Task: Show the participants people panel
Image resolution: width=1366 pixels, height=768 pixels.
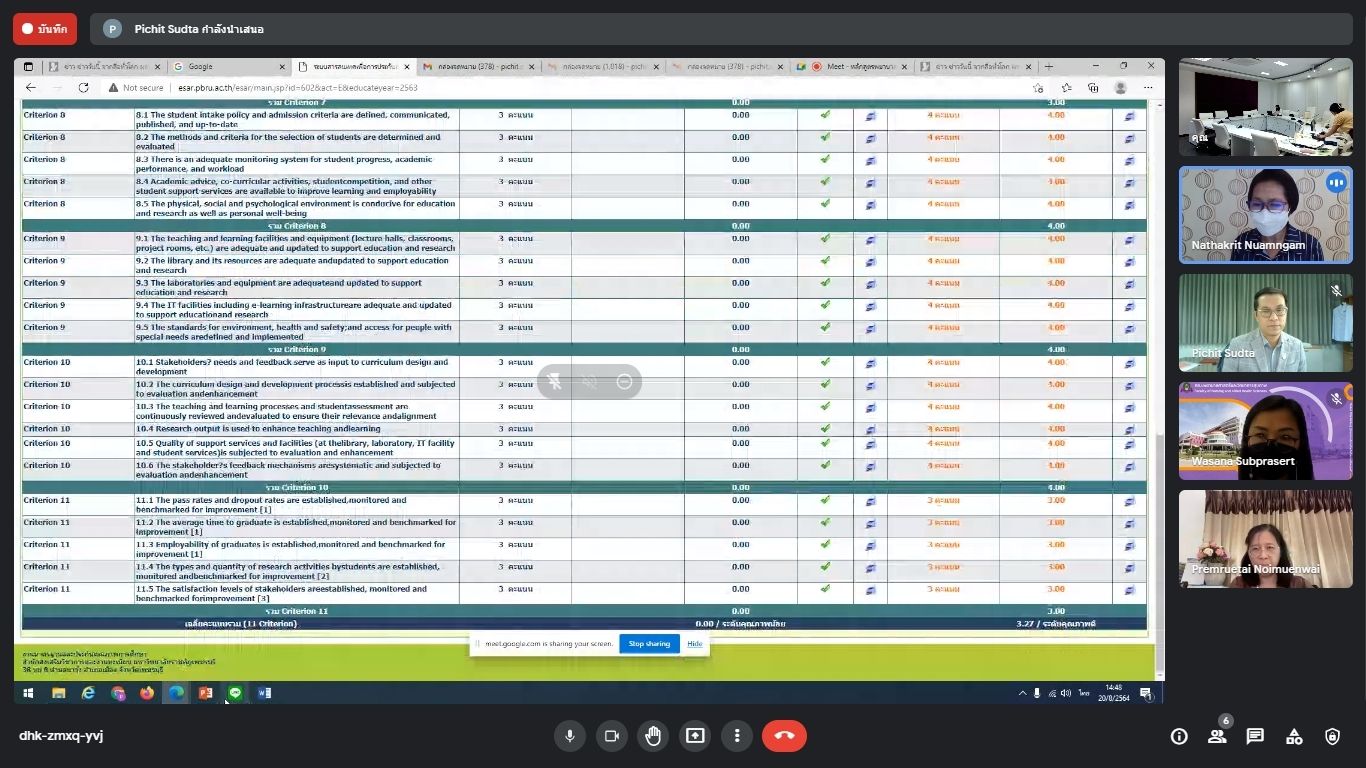Action: 1217,736
